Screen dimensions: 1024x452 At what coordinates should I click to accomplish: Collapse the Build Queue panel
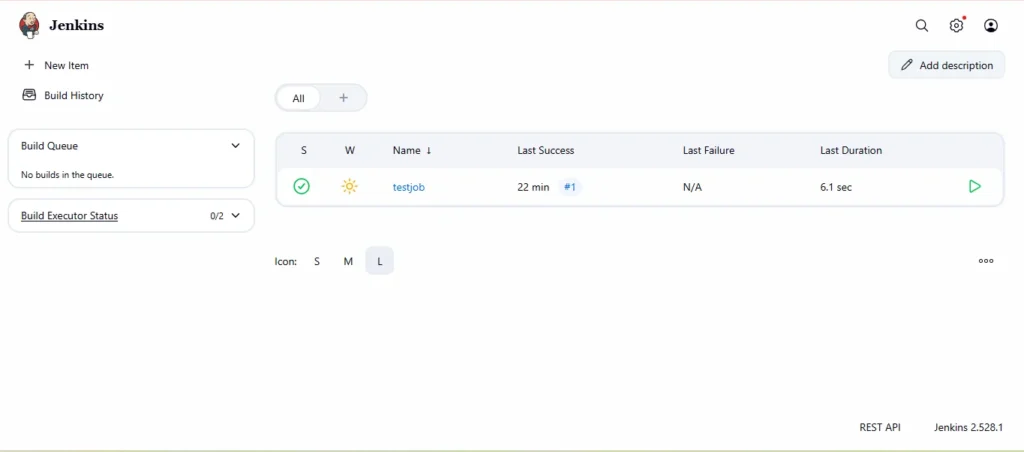(236, 145)
